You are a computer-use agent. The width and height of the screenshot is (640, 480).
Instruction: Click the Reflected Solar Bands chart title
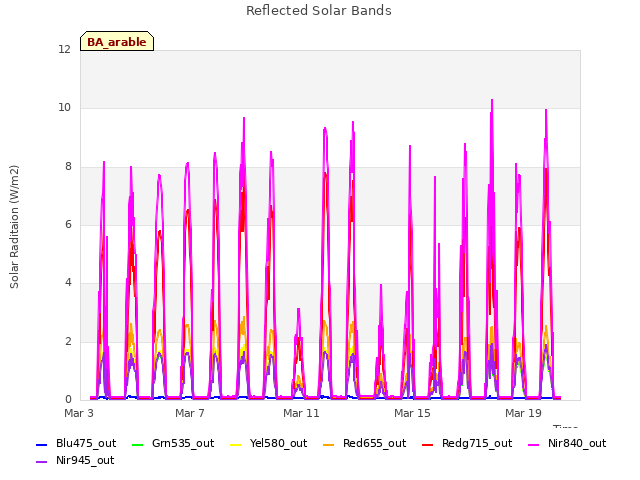pyautogui.click(x=319, y=11)
